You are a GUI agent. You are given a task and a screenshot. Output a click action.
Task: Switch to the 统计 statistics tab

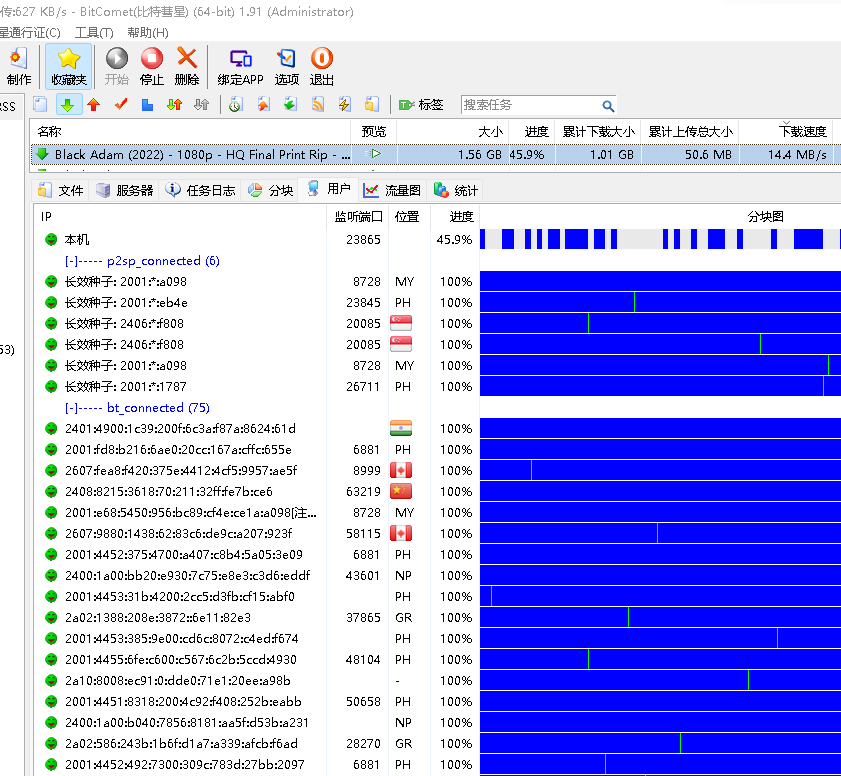pyautogui.click(x=455, y=190)
